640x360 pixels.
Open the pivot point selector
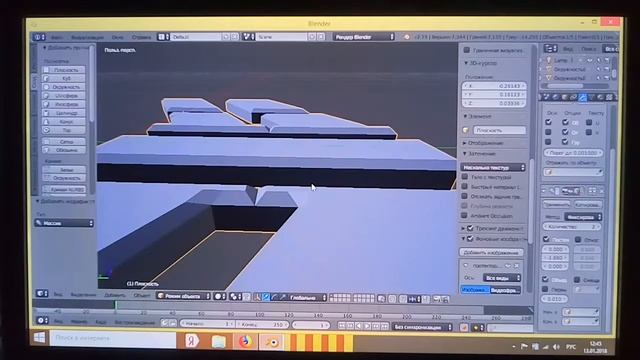point(235,296)
